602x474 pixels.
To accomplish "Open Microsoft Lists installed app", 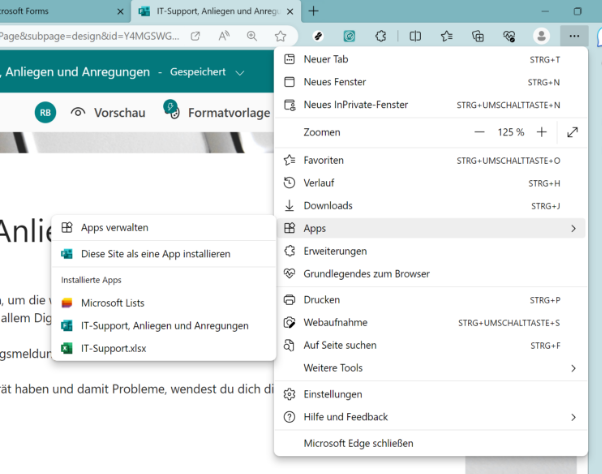I will click(x=115, y=302).
